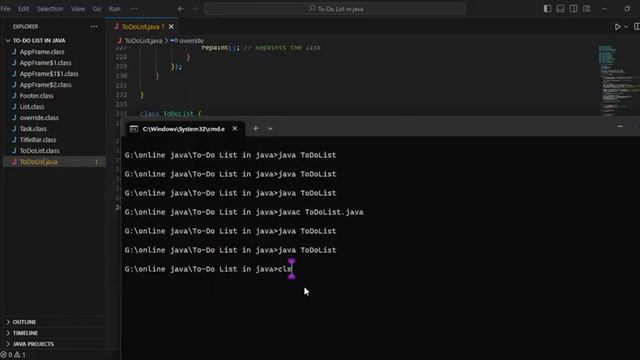Click the 'cls' command prompt line
Screen dimensions: 640x360
coord(208,269)
